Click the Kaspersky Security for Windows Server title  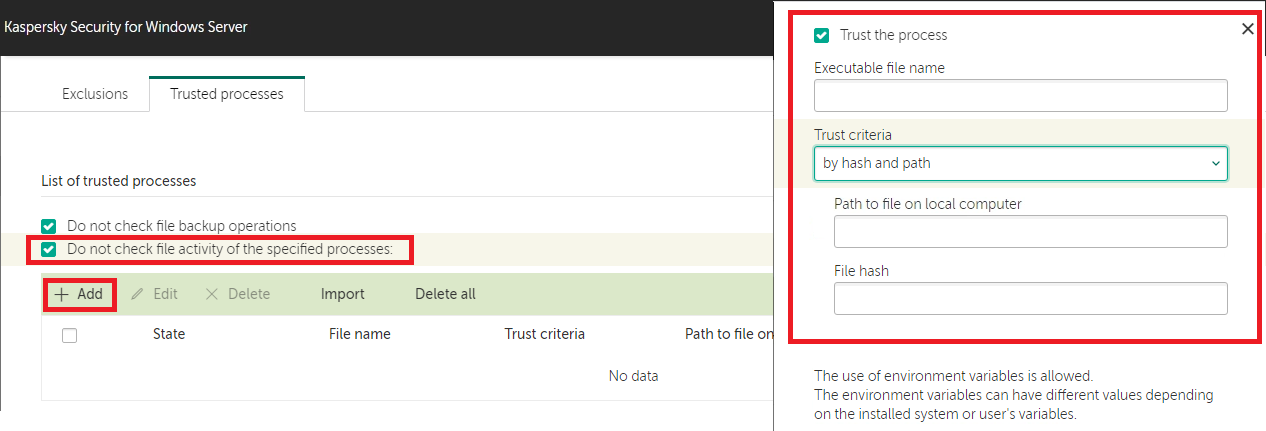(126, 27)
